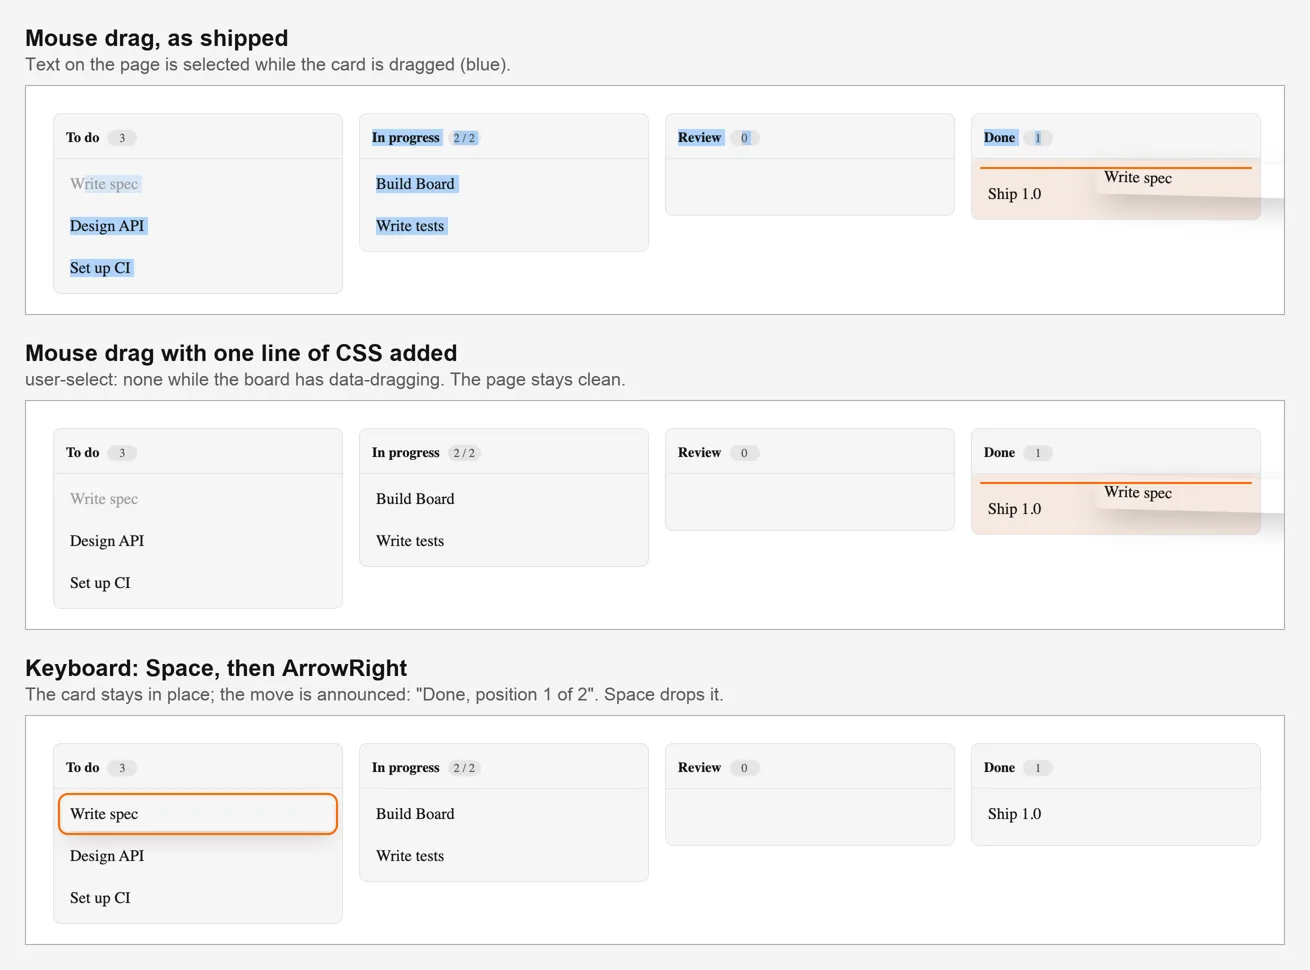Click the Done column title in the as-shipped board
Screen dimensions: 1310x970
[x=999, y=138]
